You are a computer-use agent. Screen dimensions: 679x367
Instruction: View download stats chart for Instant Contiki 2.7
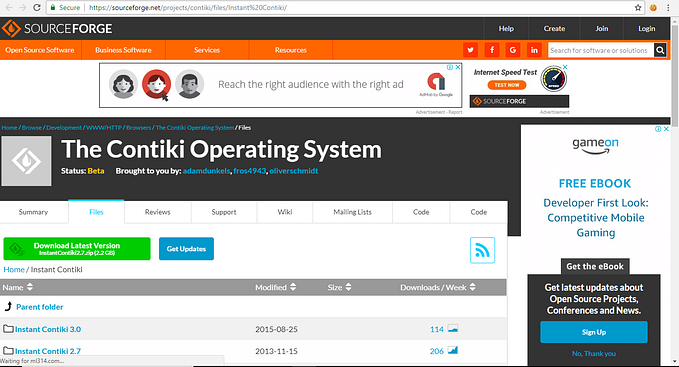(x=453, y=350)
